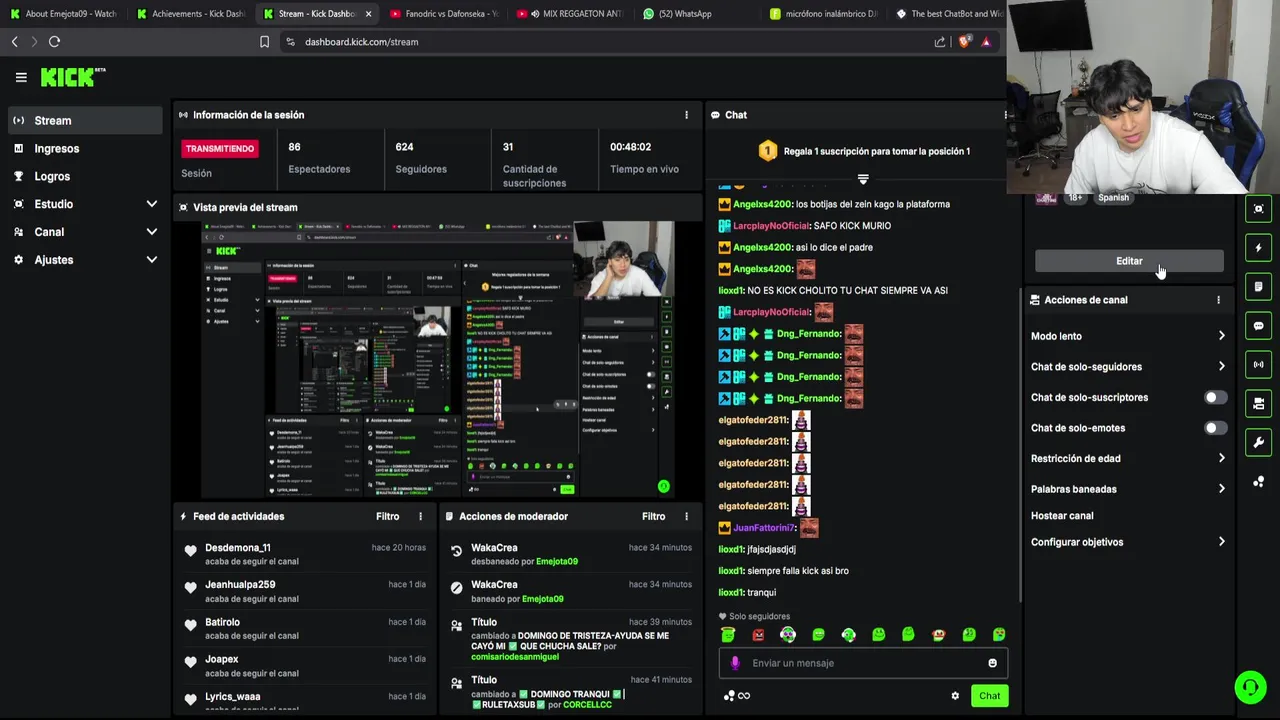This screenshot has width=1280, height=720.
Task: Open the emoji picker in the message box
Action: 992,663
